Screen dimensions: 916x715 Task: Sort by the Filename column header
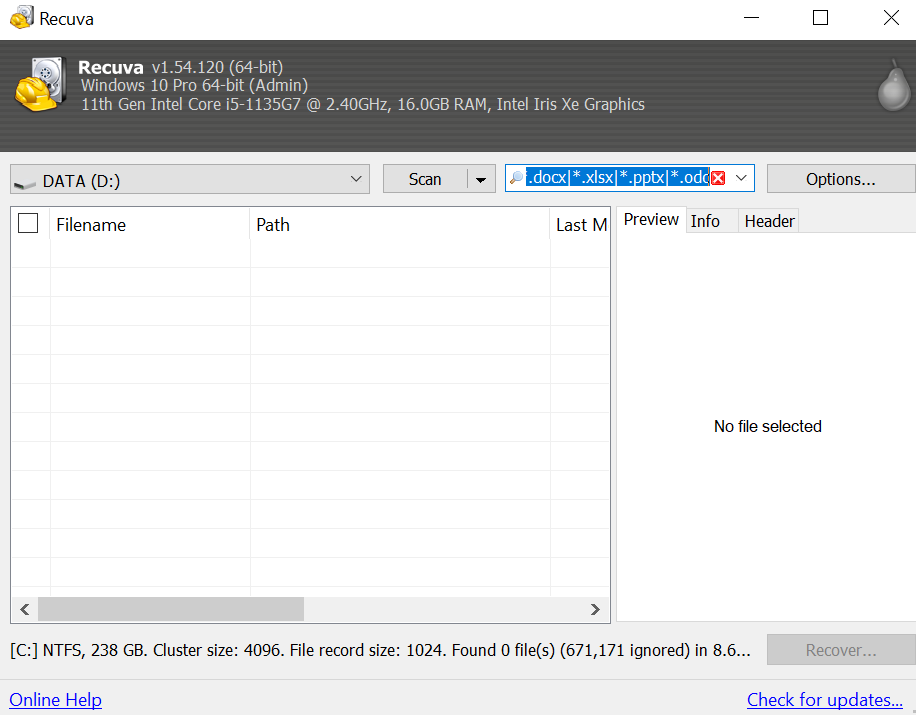(x=150, y=225)
